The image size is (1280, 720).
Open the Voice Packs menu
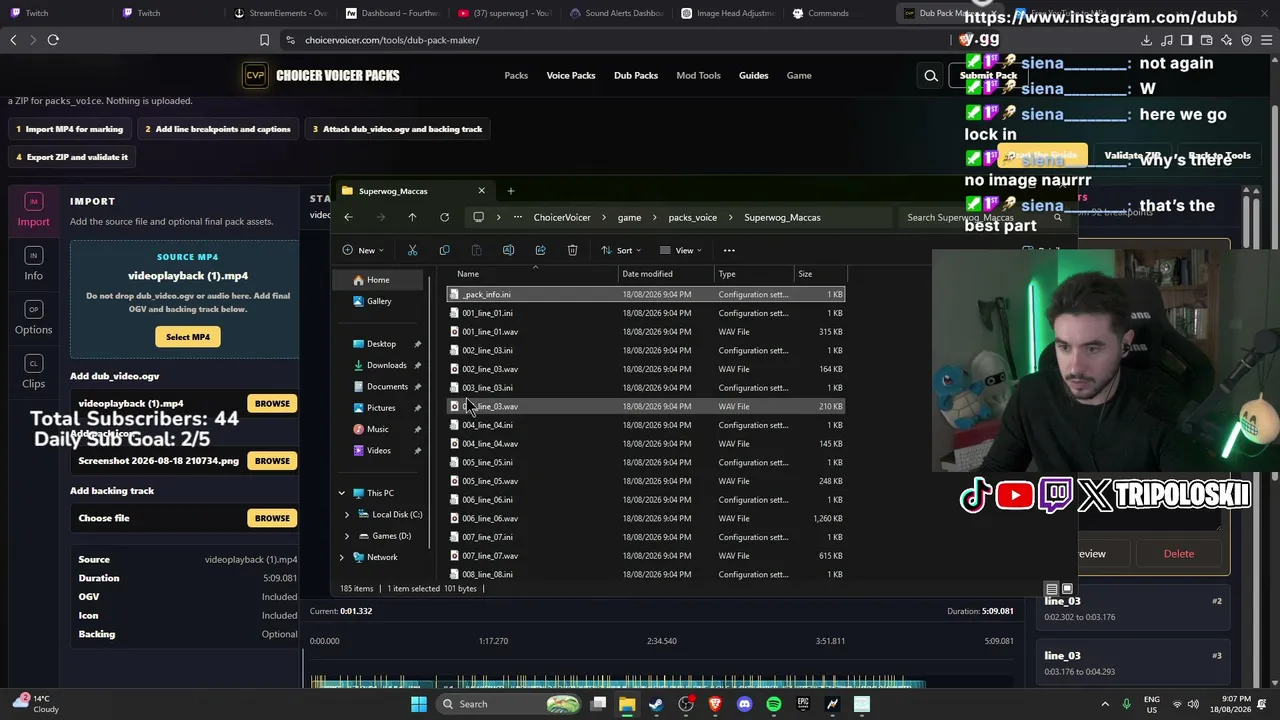[571, 75]
